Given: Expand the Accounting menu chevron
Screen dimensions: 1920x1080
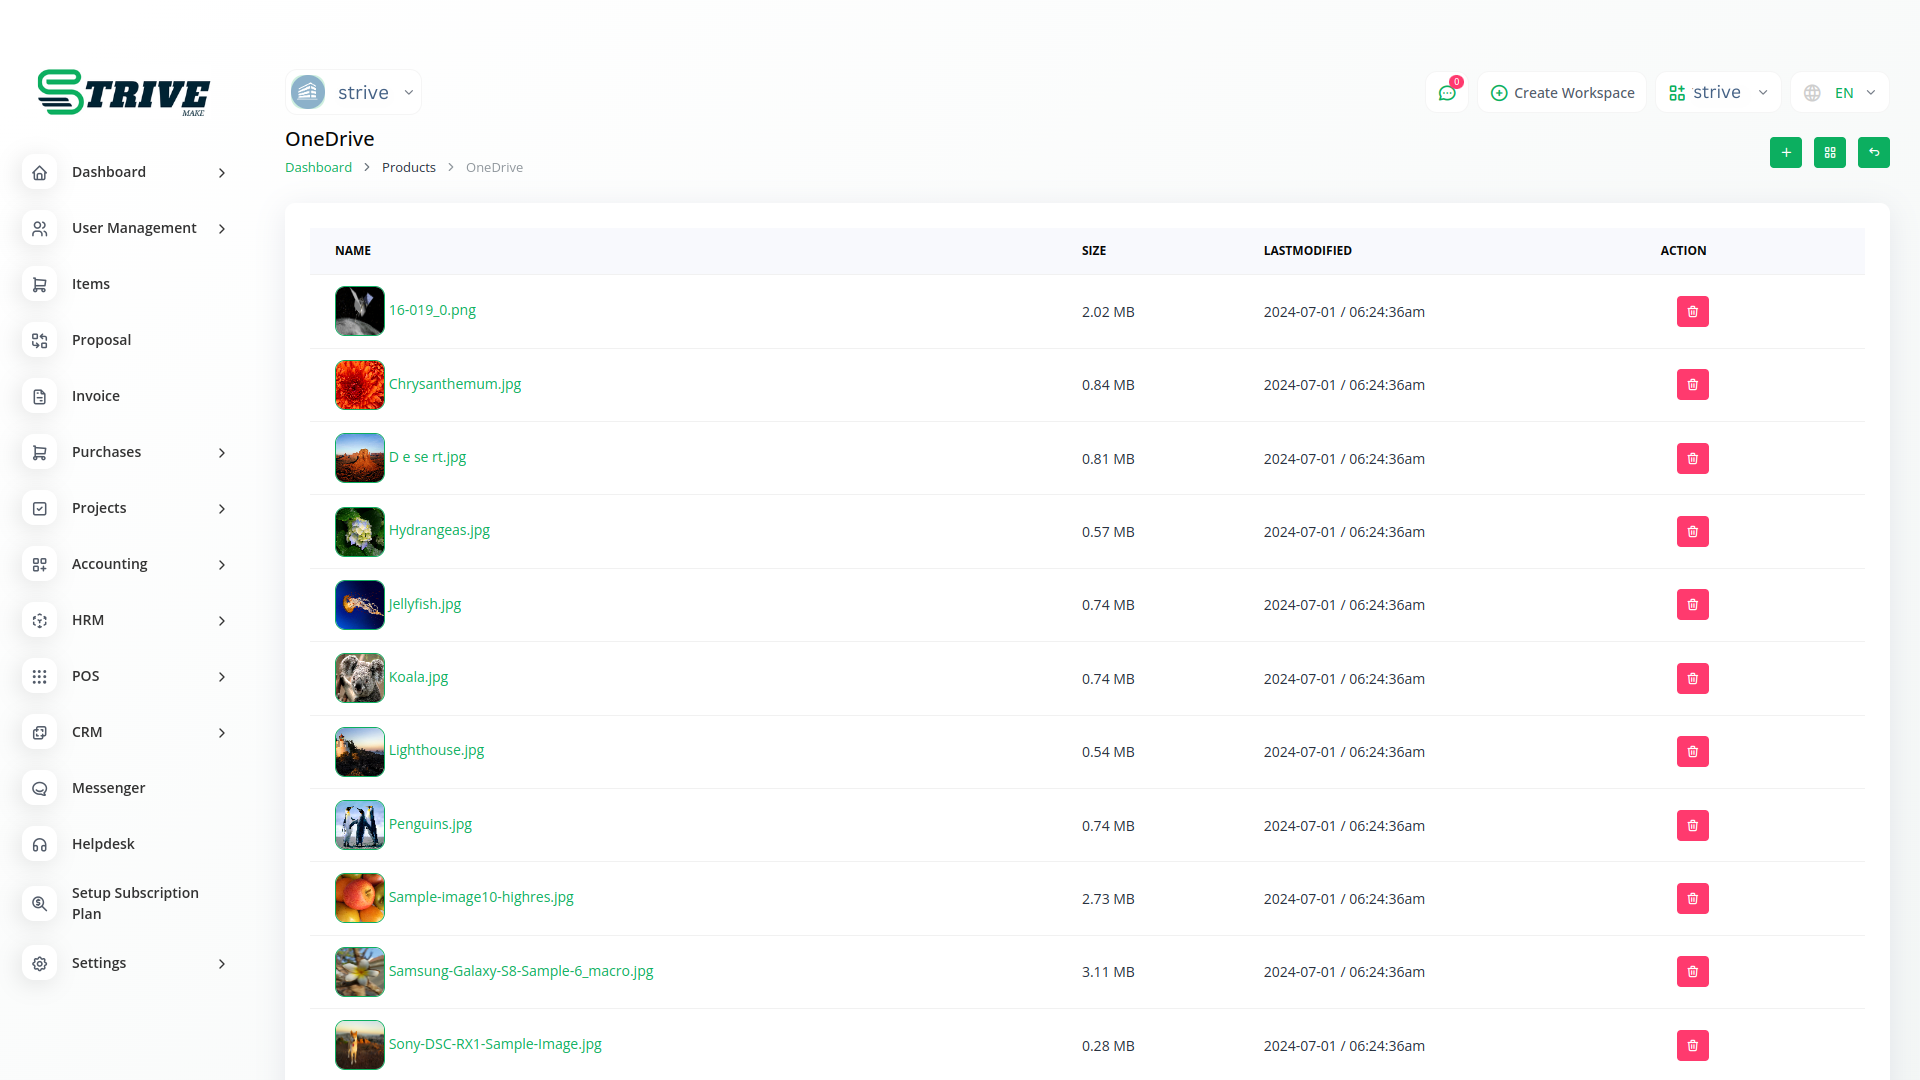Looking at the screenshot, I should coord(222,565).
